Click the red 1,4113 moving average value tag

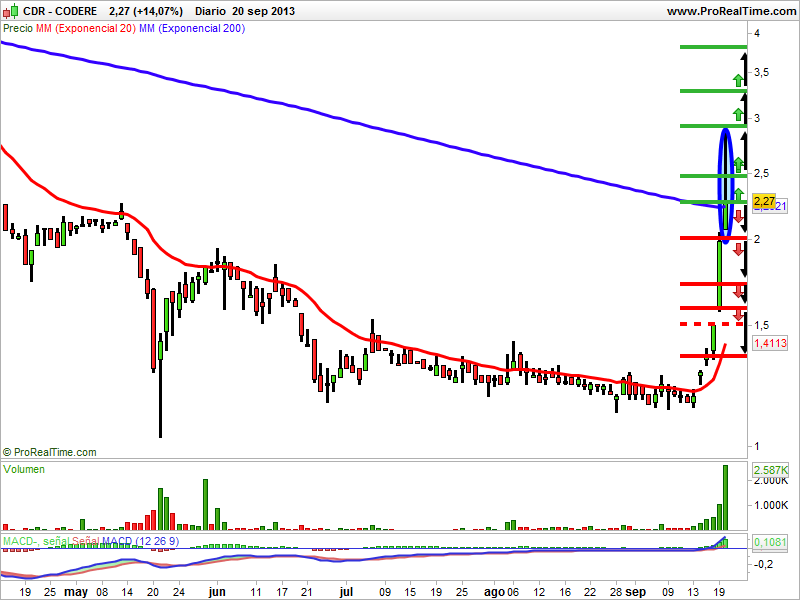coord(770,343)
